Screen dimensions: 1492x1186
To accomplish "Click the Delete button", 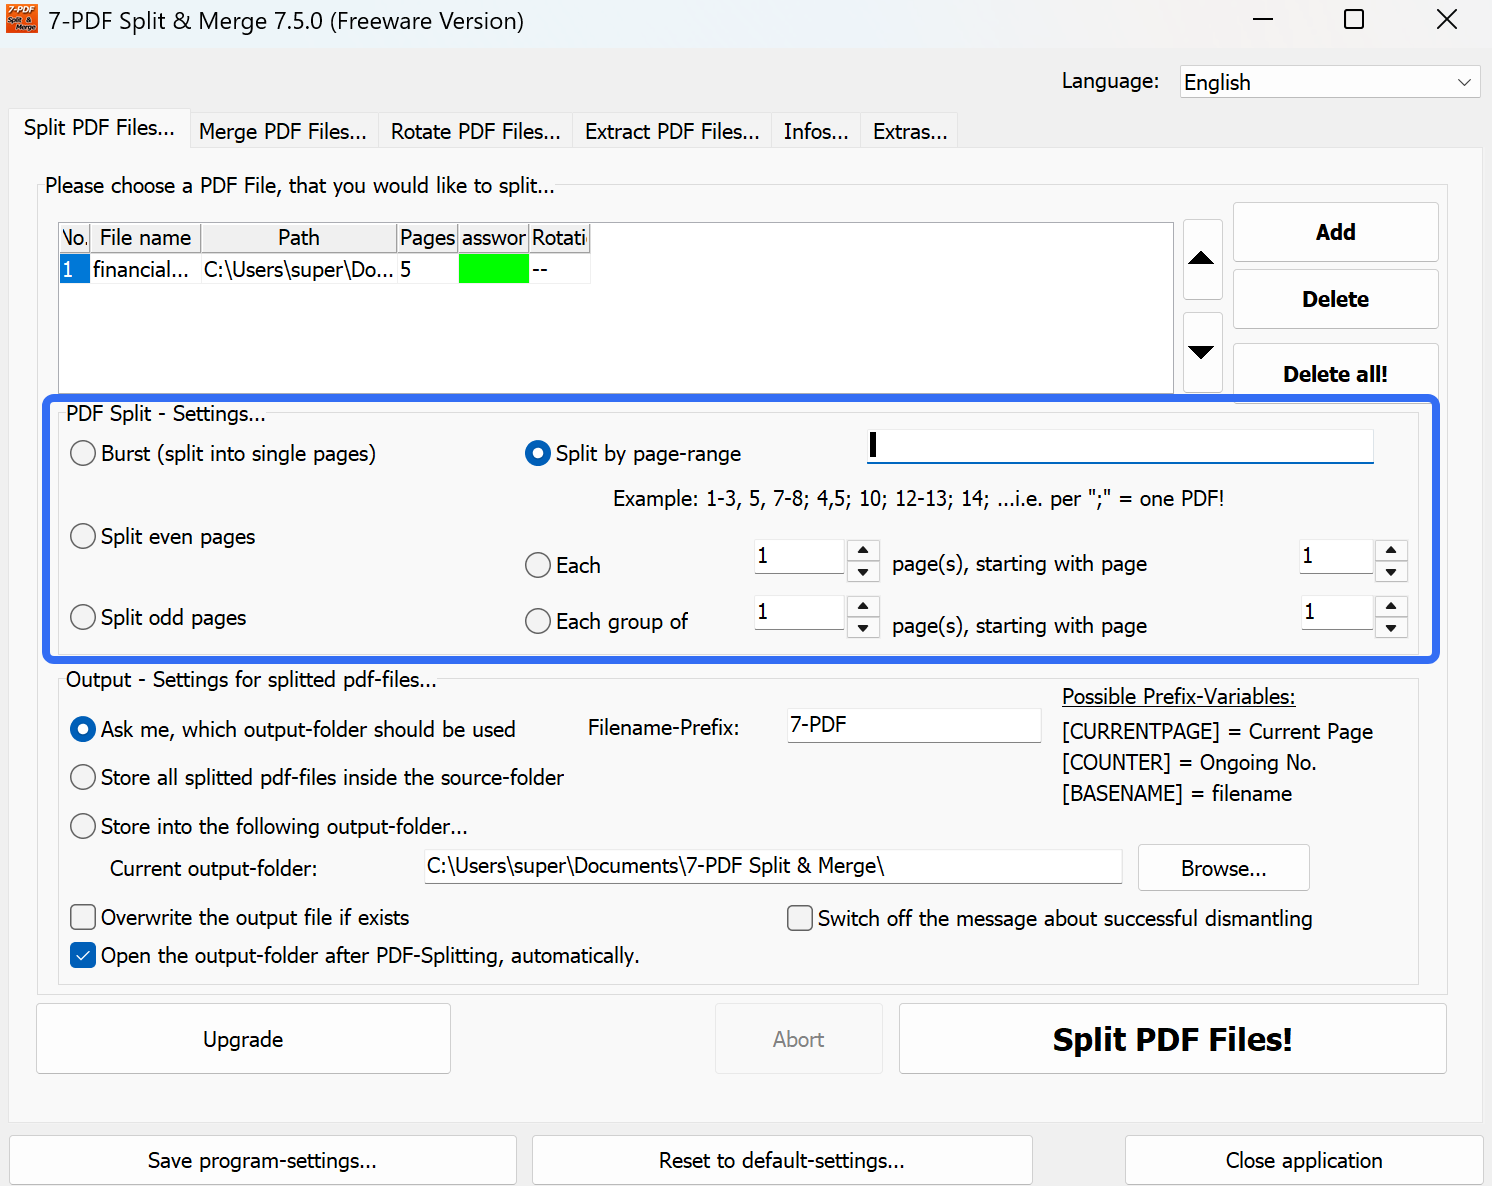I will tap(1336, 299).
